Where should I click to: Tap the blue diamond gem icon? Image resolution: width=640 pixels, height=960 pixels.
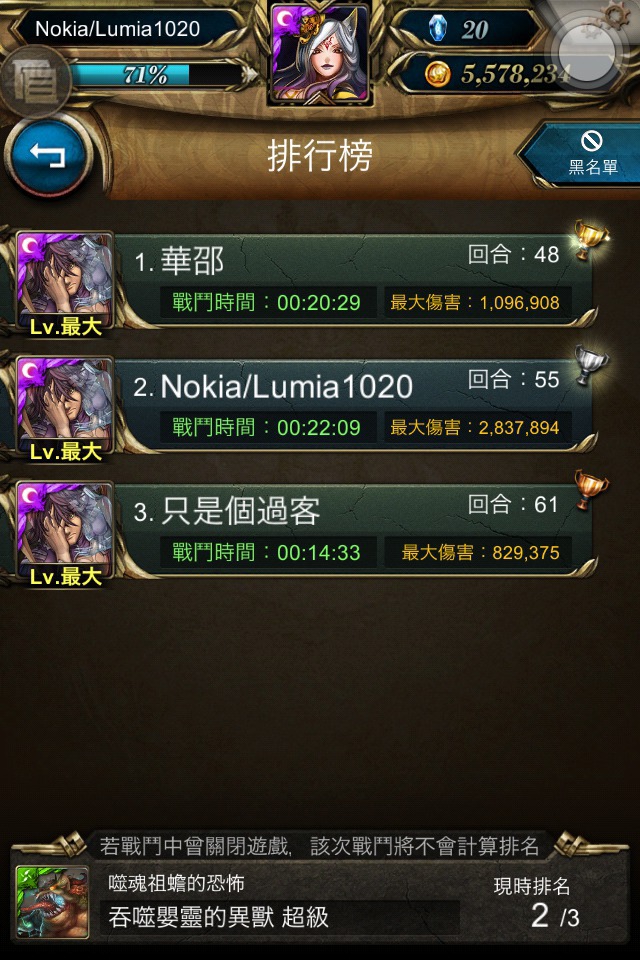click(x=437, y=29)
